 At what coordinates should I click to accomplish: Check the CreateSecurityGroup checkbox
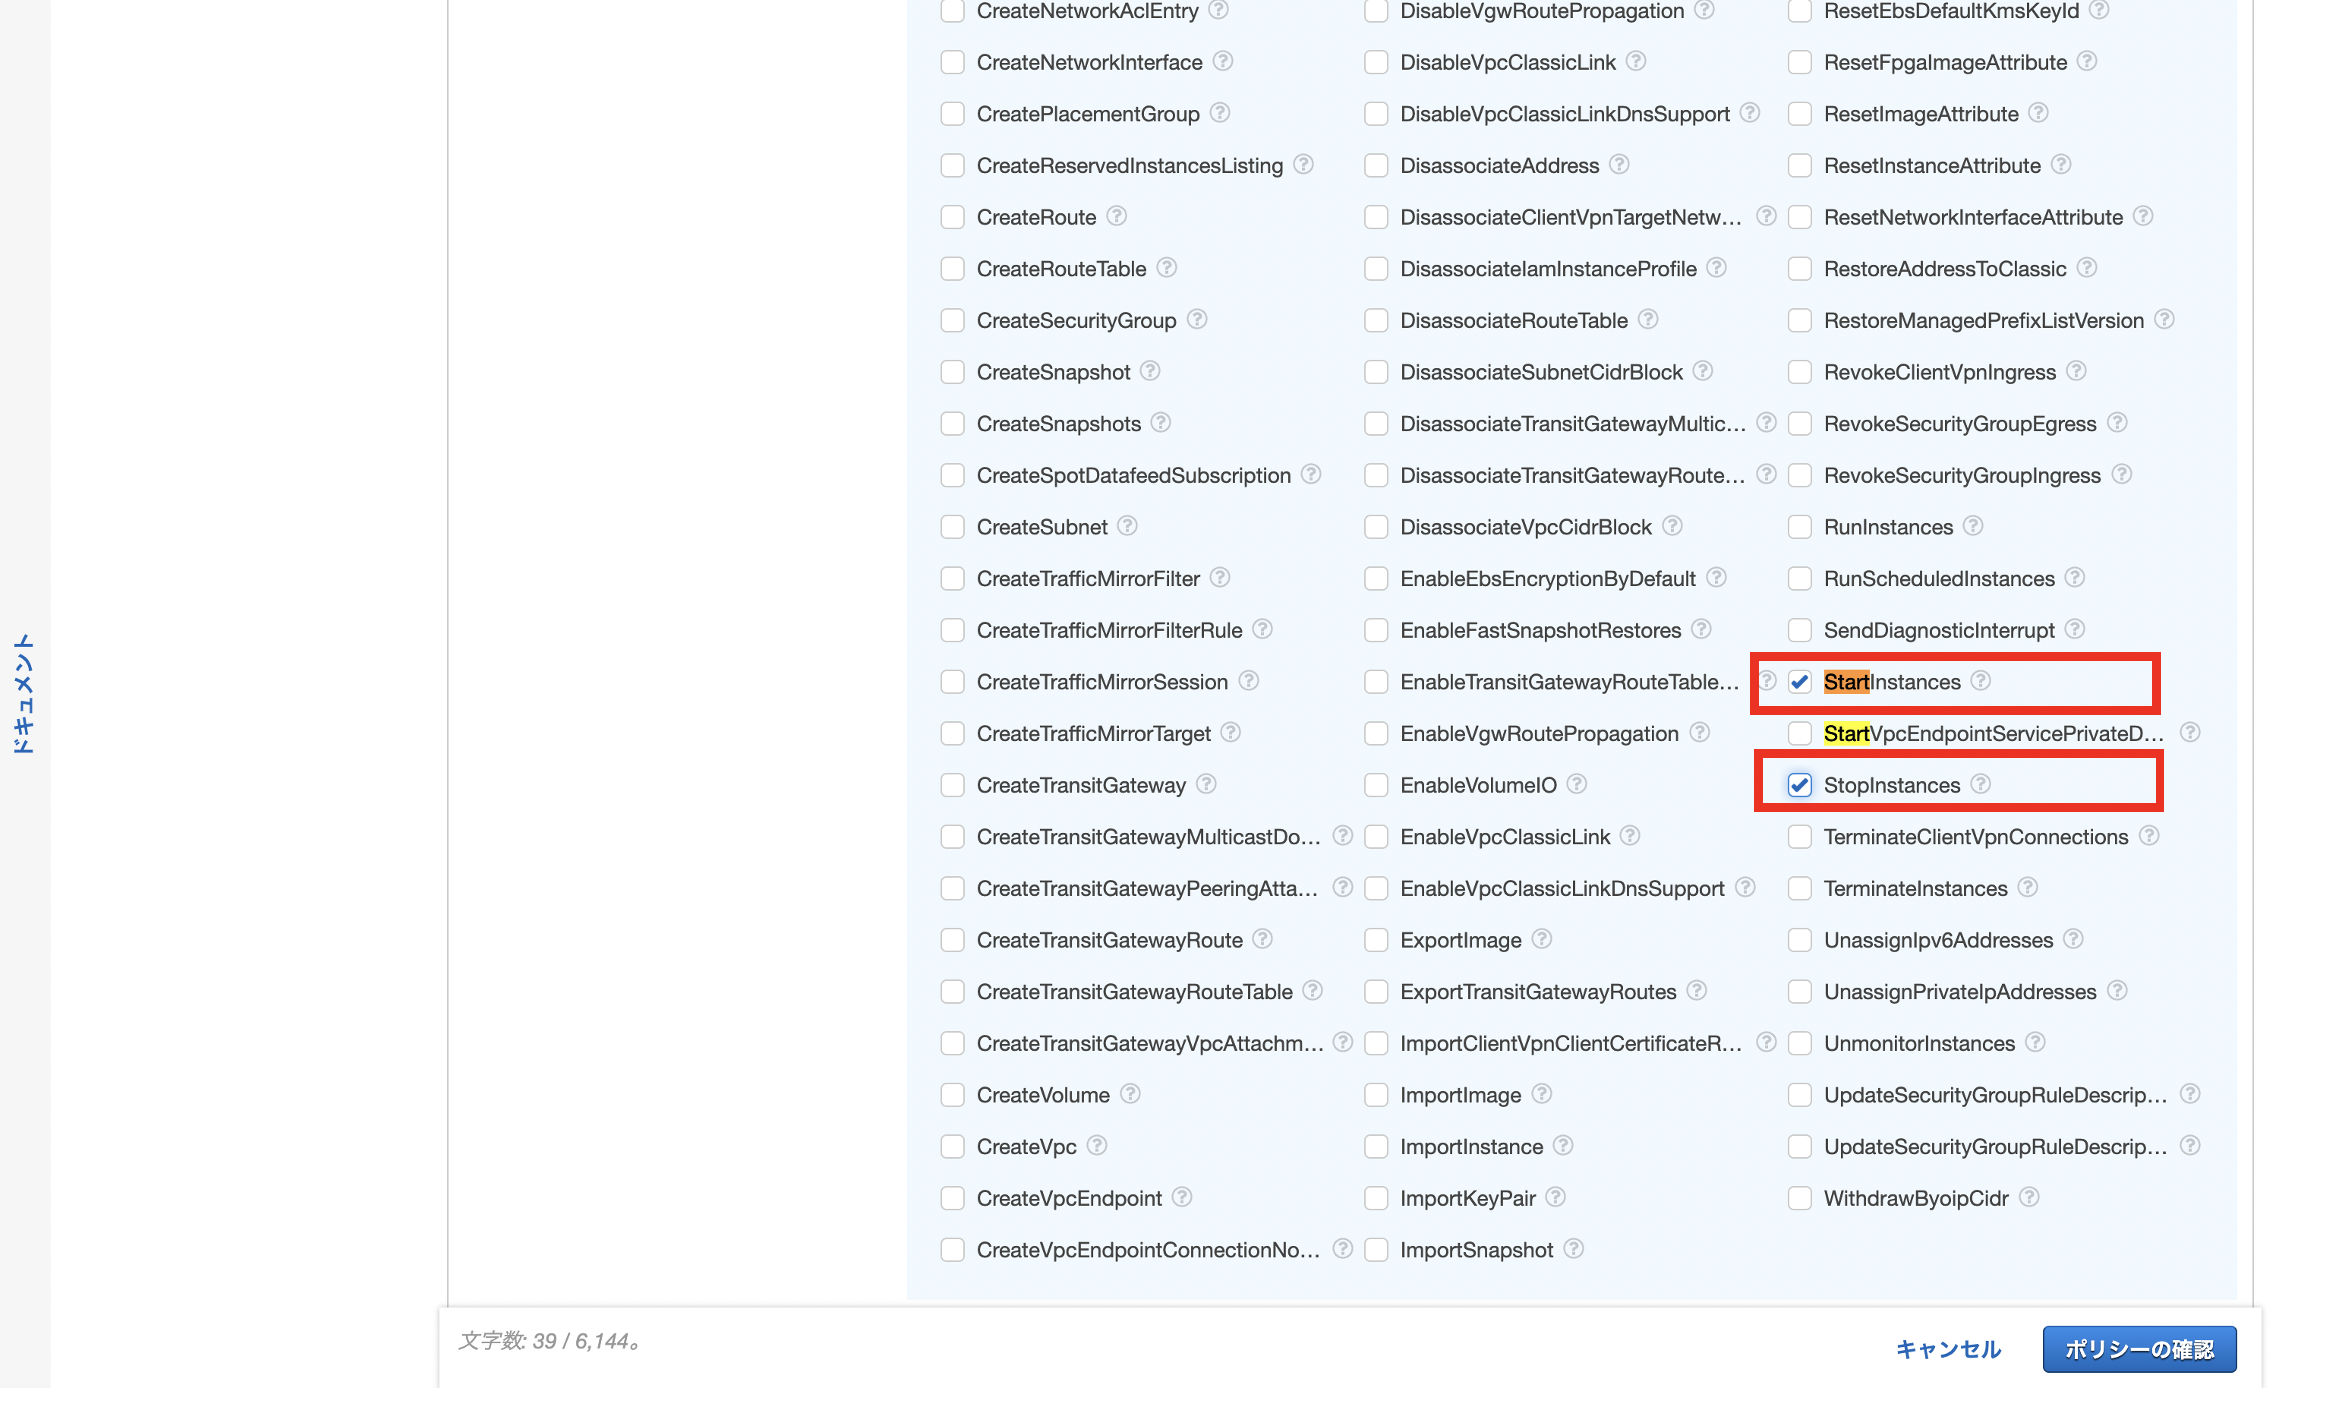point(952,320)
